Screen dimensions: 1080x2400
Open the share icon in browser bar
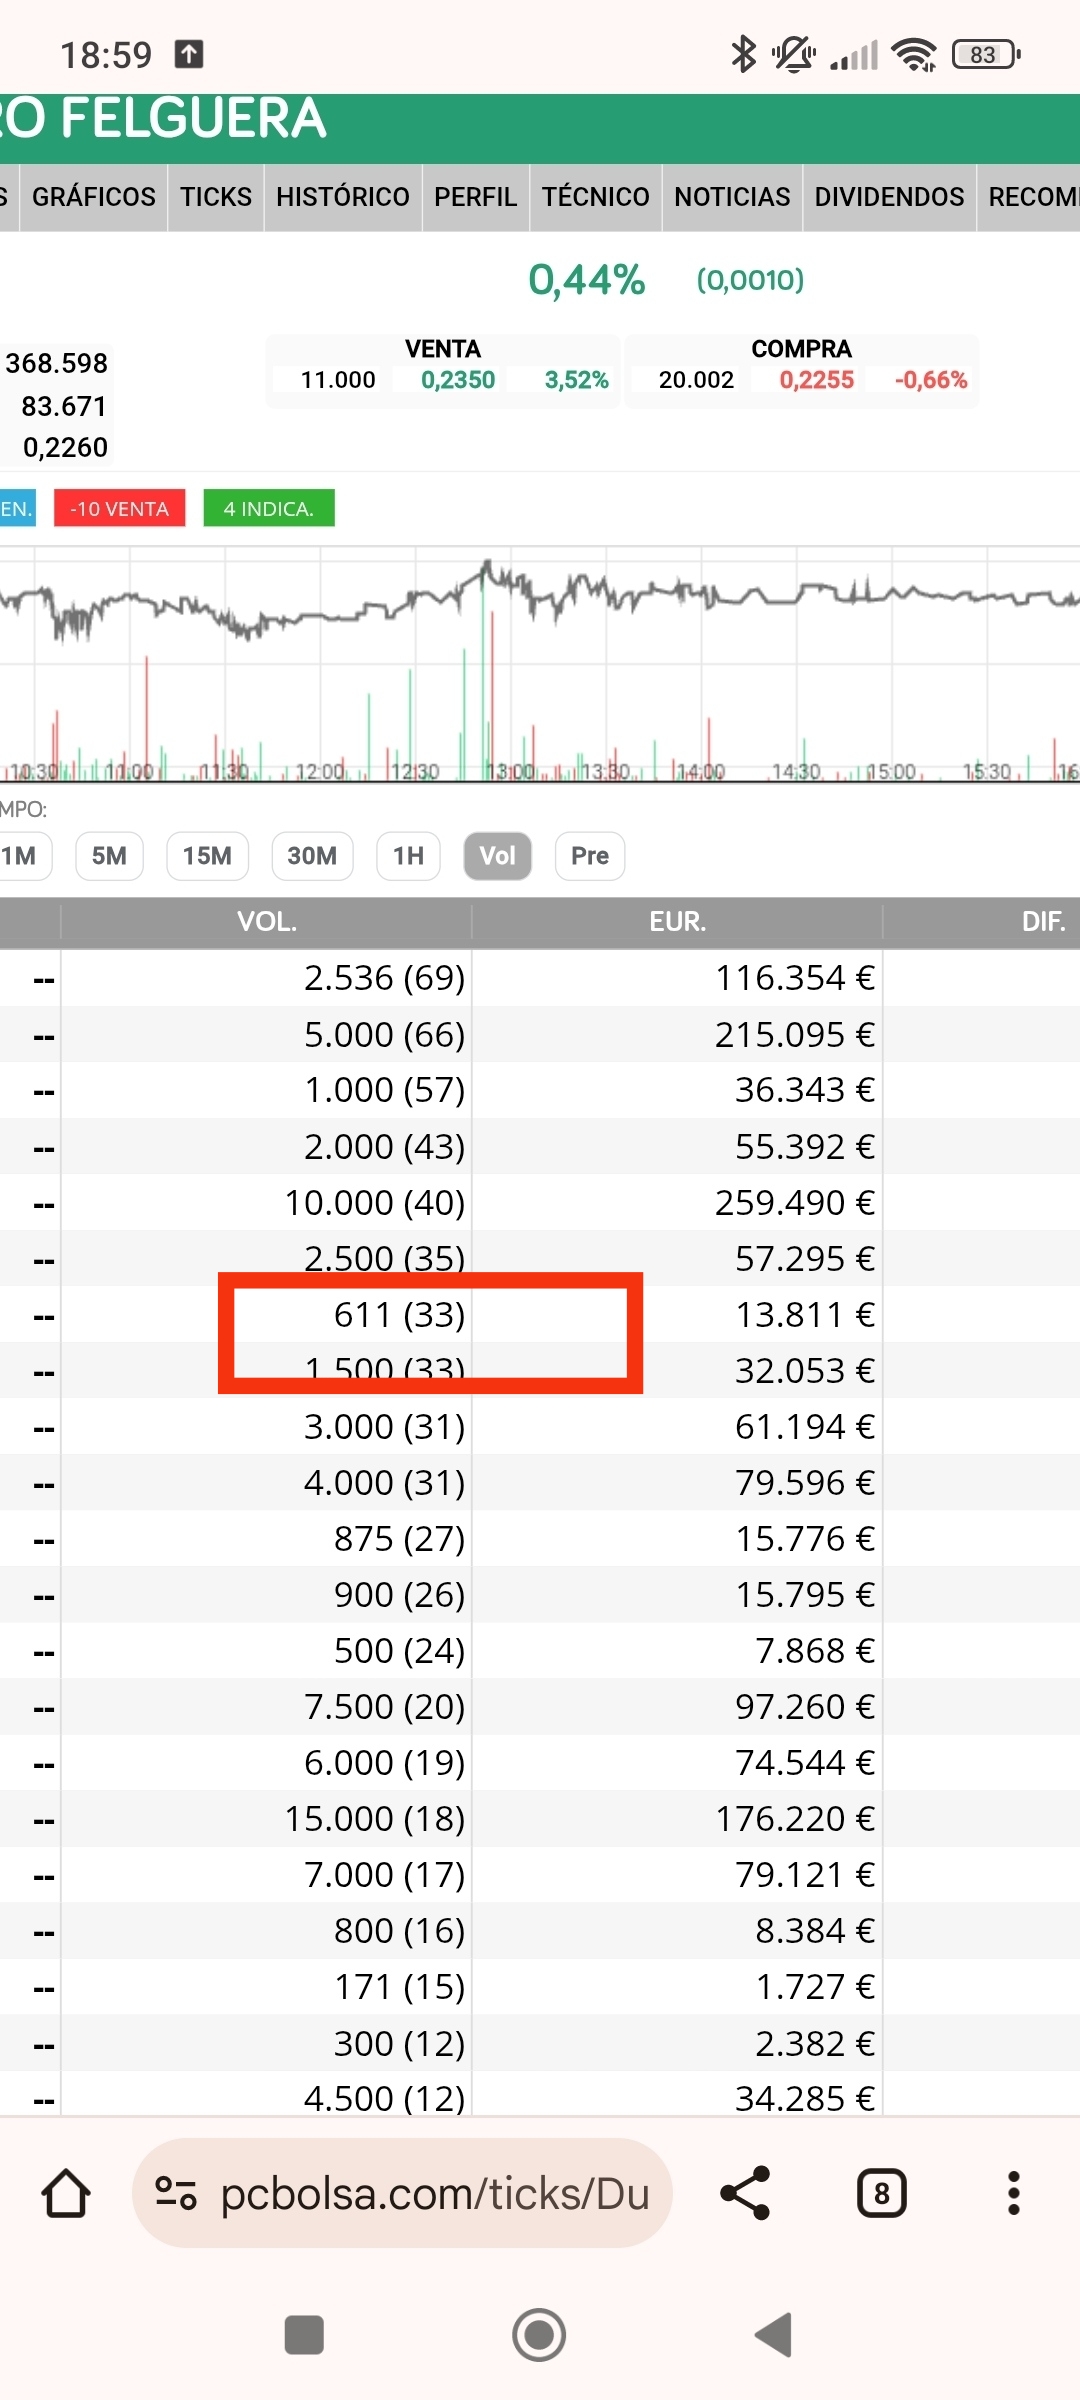745,2194
